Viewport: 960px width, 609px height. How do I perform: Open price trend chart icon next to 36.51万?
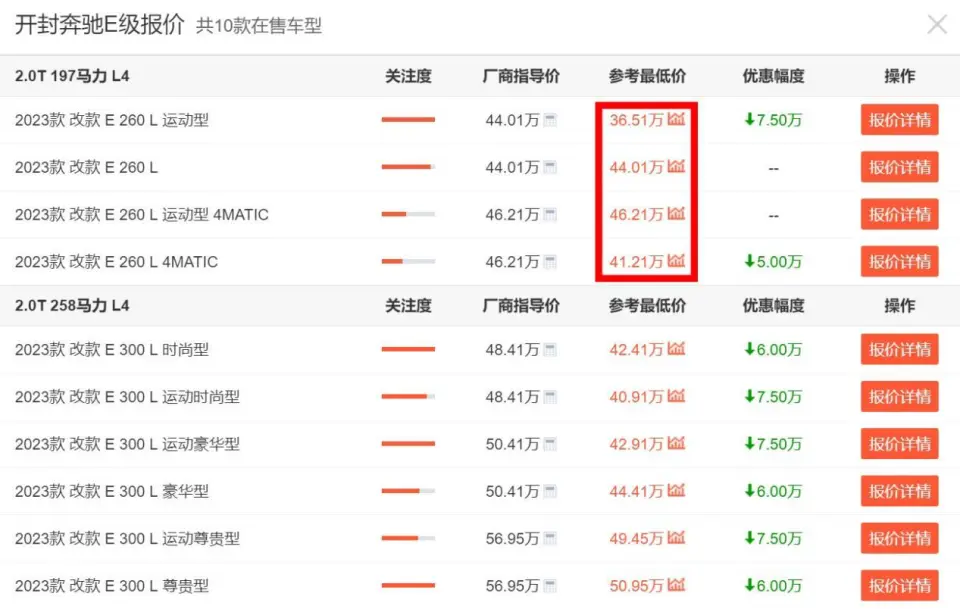pos(676,119)
